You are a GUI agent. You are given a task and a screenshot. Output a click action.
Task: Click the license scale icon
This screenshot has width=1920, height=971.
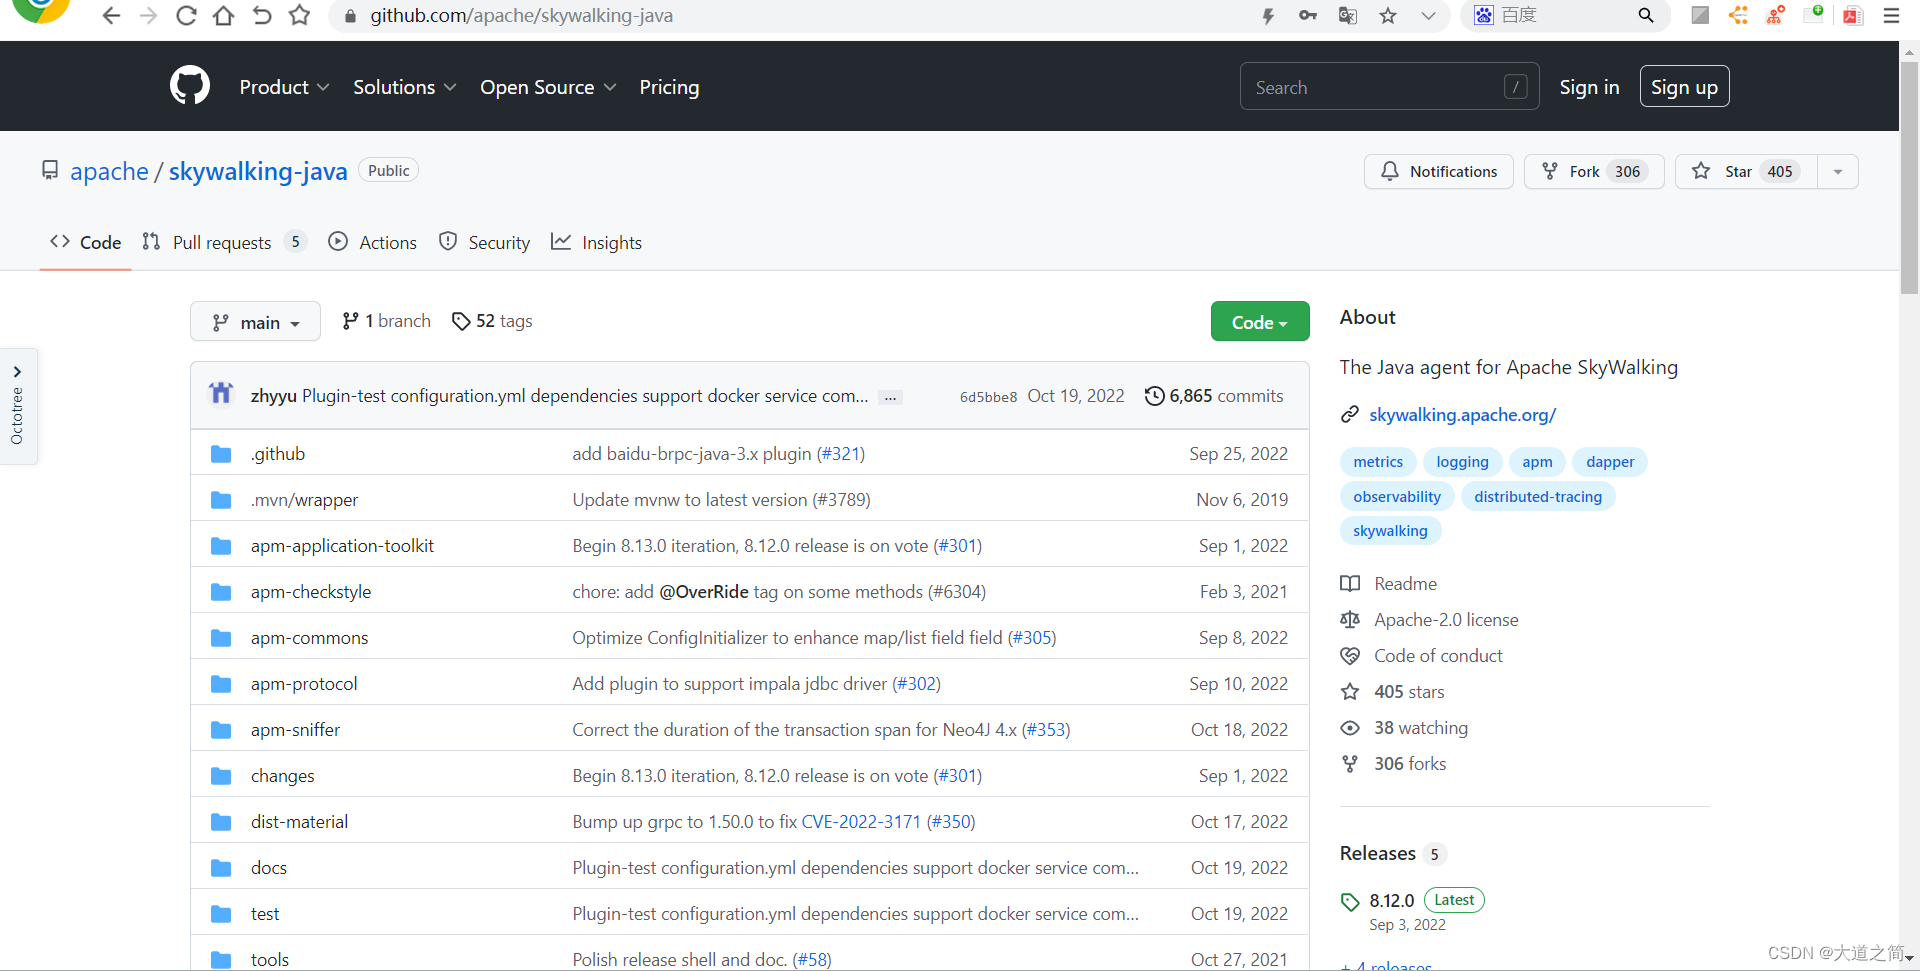pos(1350,620)
